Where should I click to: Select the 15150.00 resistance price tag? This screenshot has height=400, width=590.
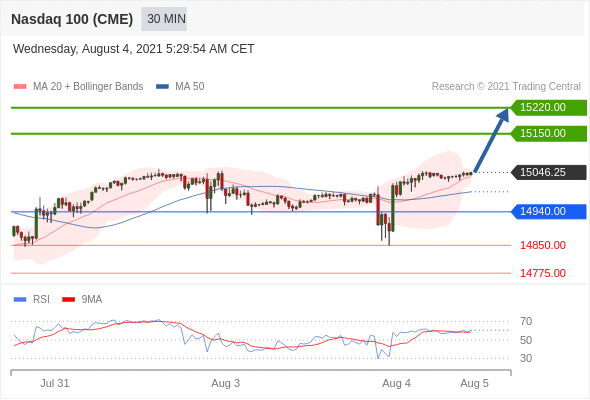tap(549, 134)
